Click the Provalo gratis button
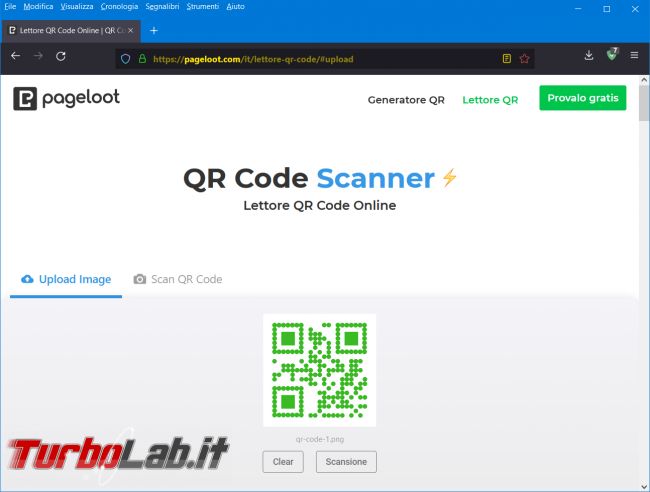Image resolution: width=650 pixels, height=492 pixels. pyautogui.click(x=582, y=98)
